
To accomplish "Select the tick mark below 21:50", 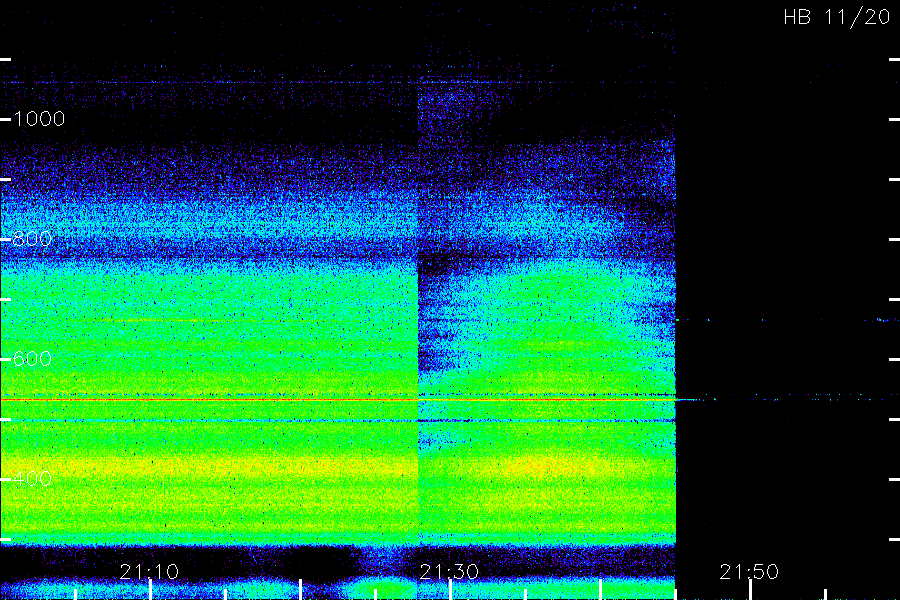I will 751,590.
